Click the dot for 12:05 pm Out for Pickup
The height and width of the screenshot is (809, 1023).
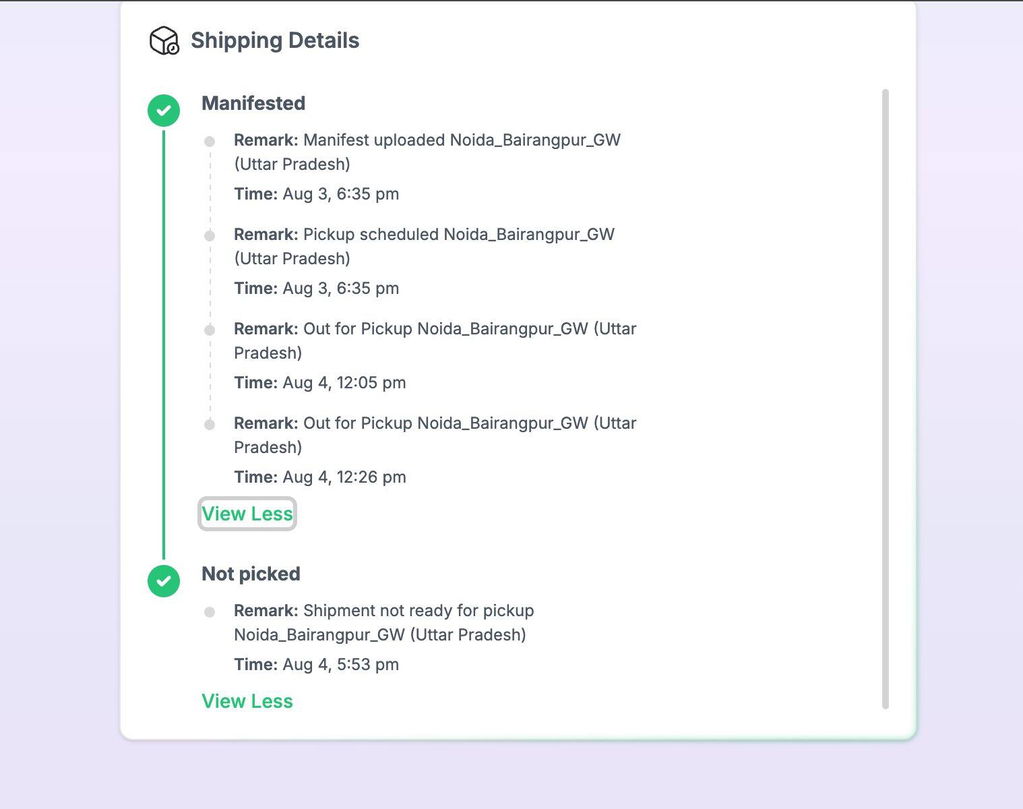point(209,330)
